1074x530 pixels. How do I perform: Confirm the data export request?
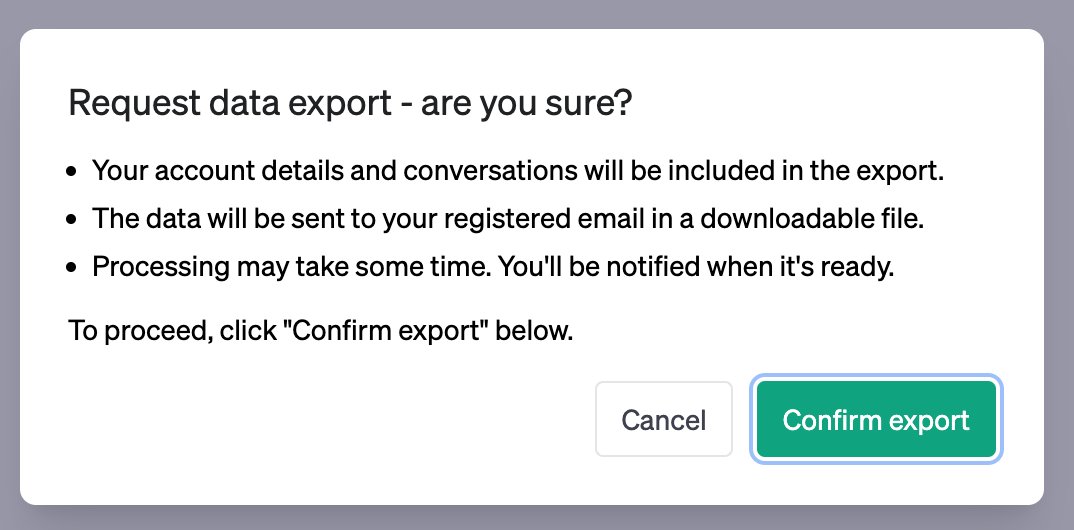(876, 419)
